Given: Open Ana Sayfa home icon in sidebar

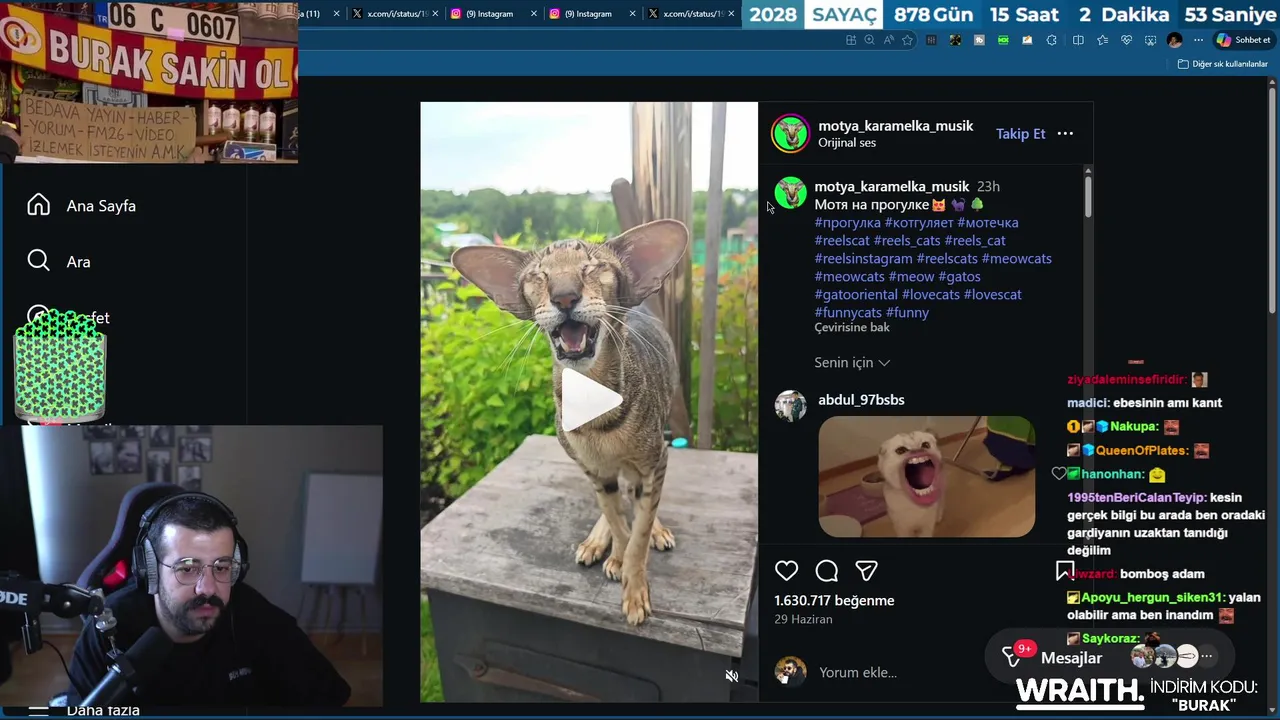Looking at the screenshot, I should [38, 205].
